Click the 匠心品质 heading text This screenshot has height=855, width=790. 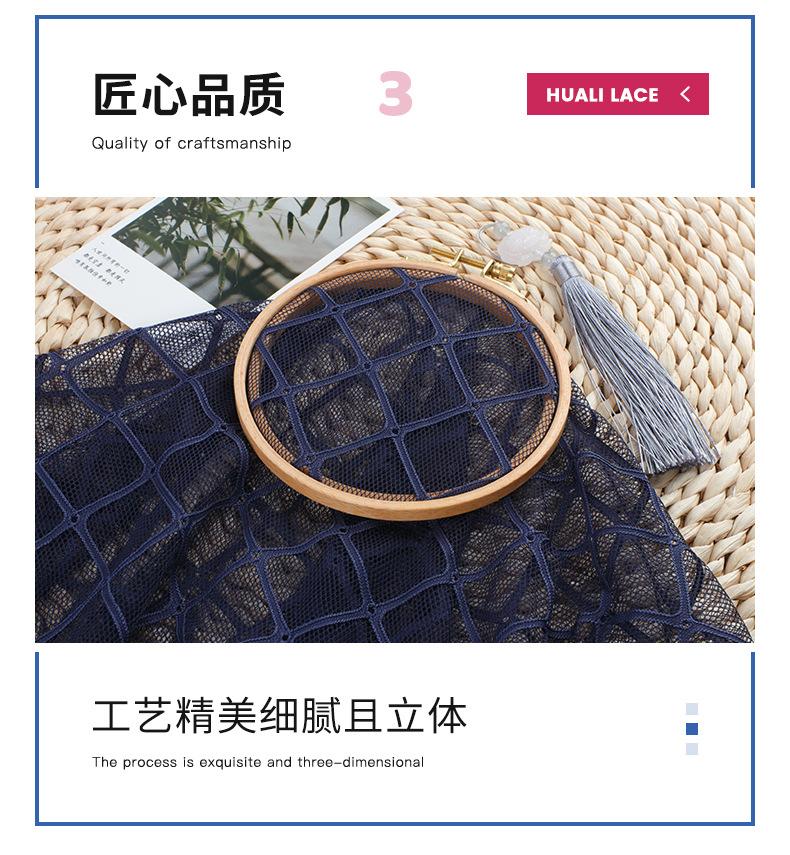[x=189, y=94]
